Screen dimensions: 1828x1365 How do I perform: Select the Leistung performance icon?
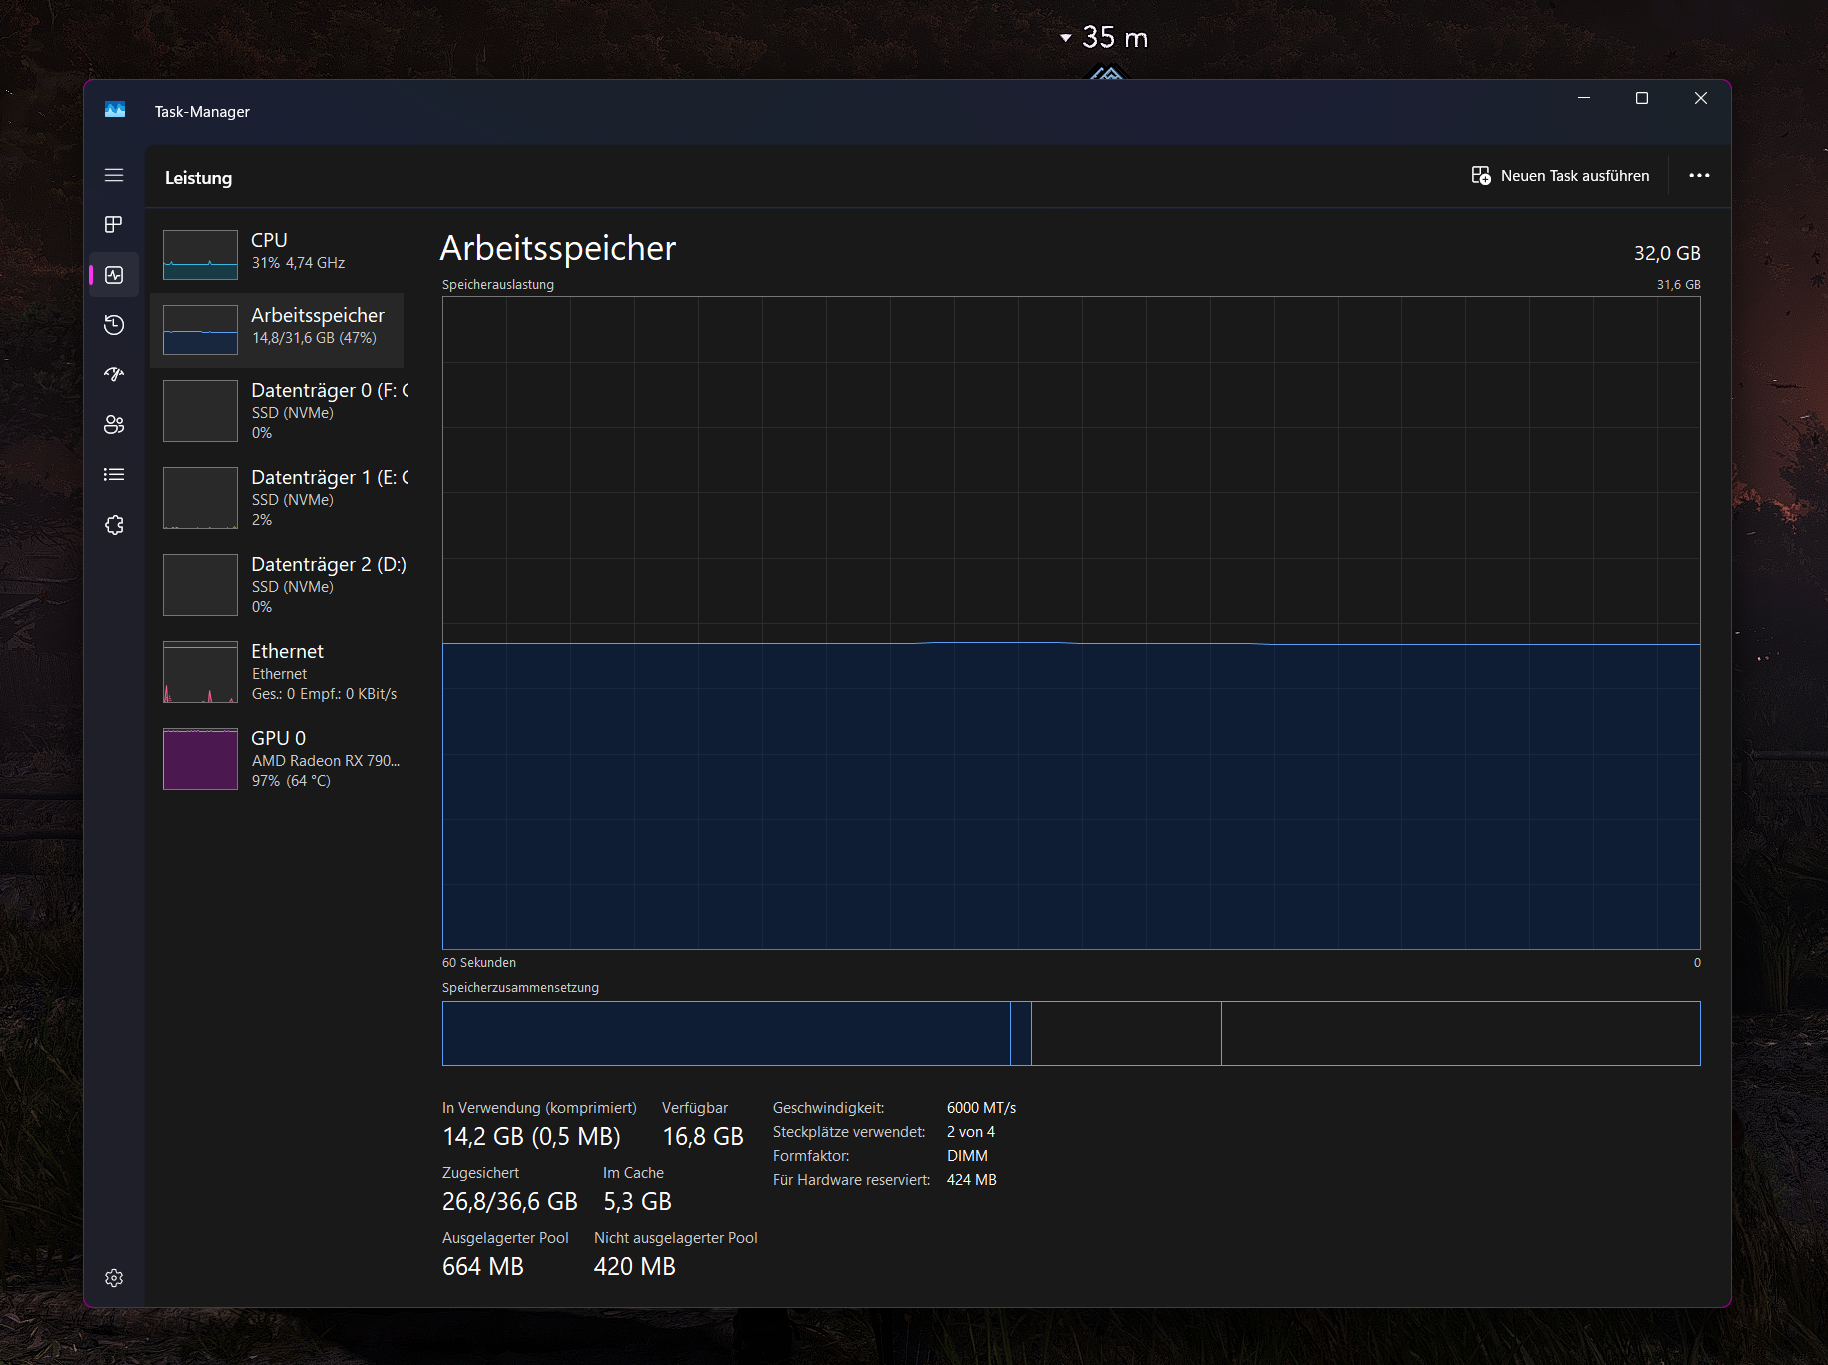(x=114, y=275)
